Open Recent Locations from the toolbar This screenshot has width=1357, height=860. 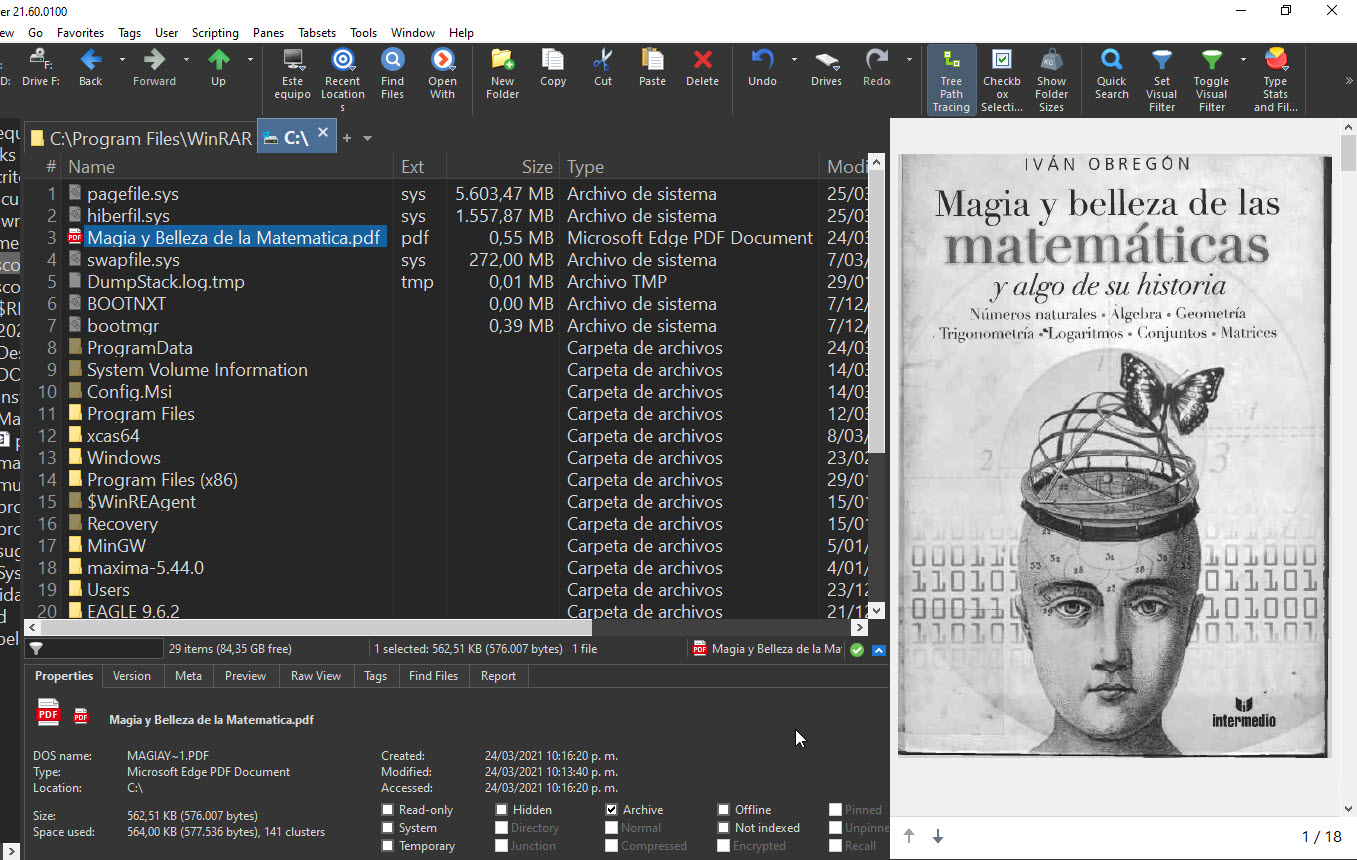tap(342, 60)
